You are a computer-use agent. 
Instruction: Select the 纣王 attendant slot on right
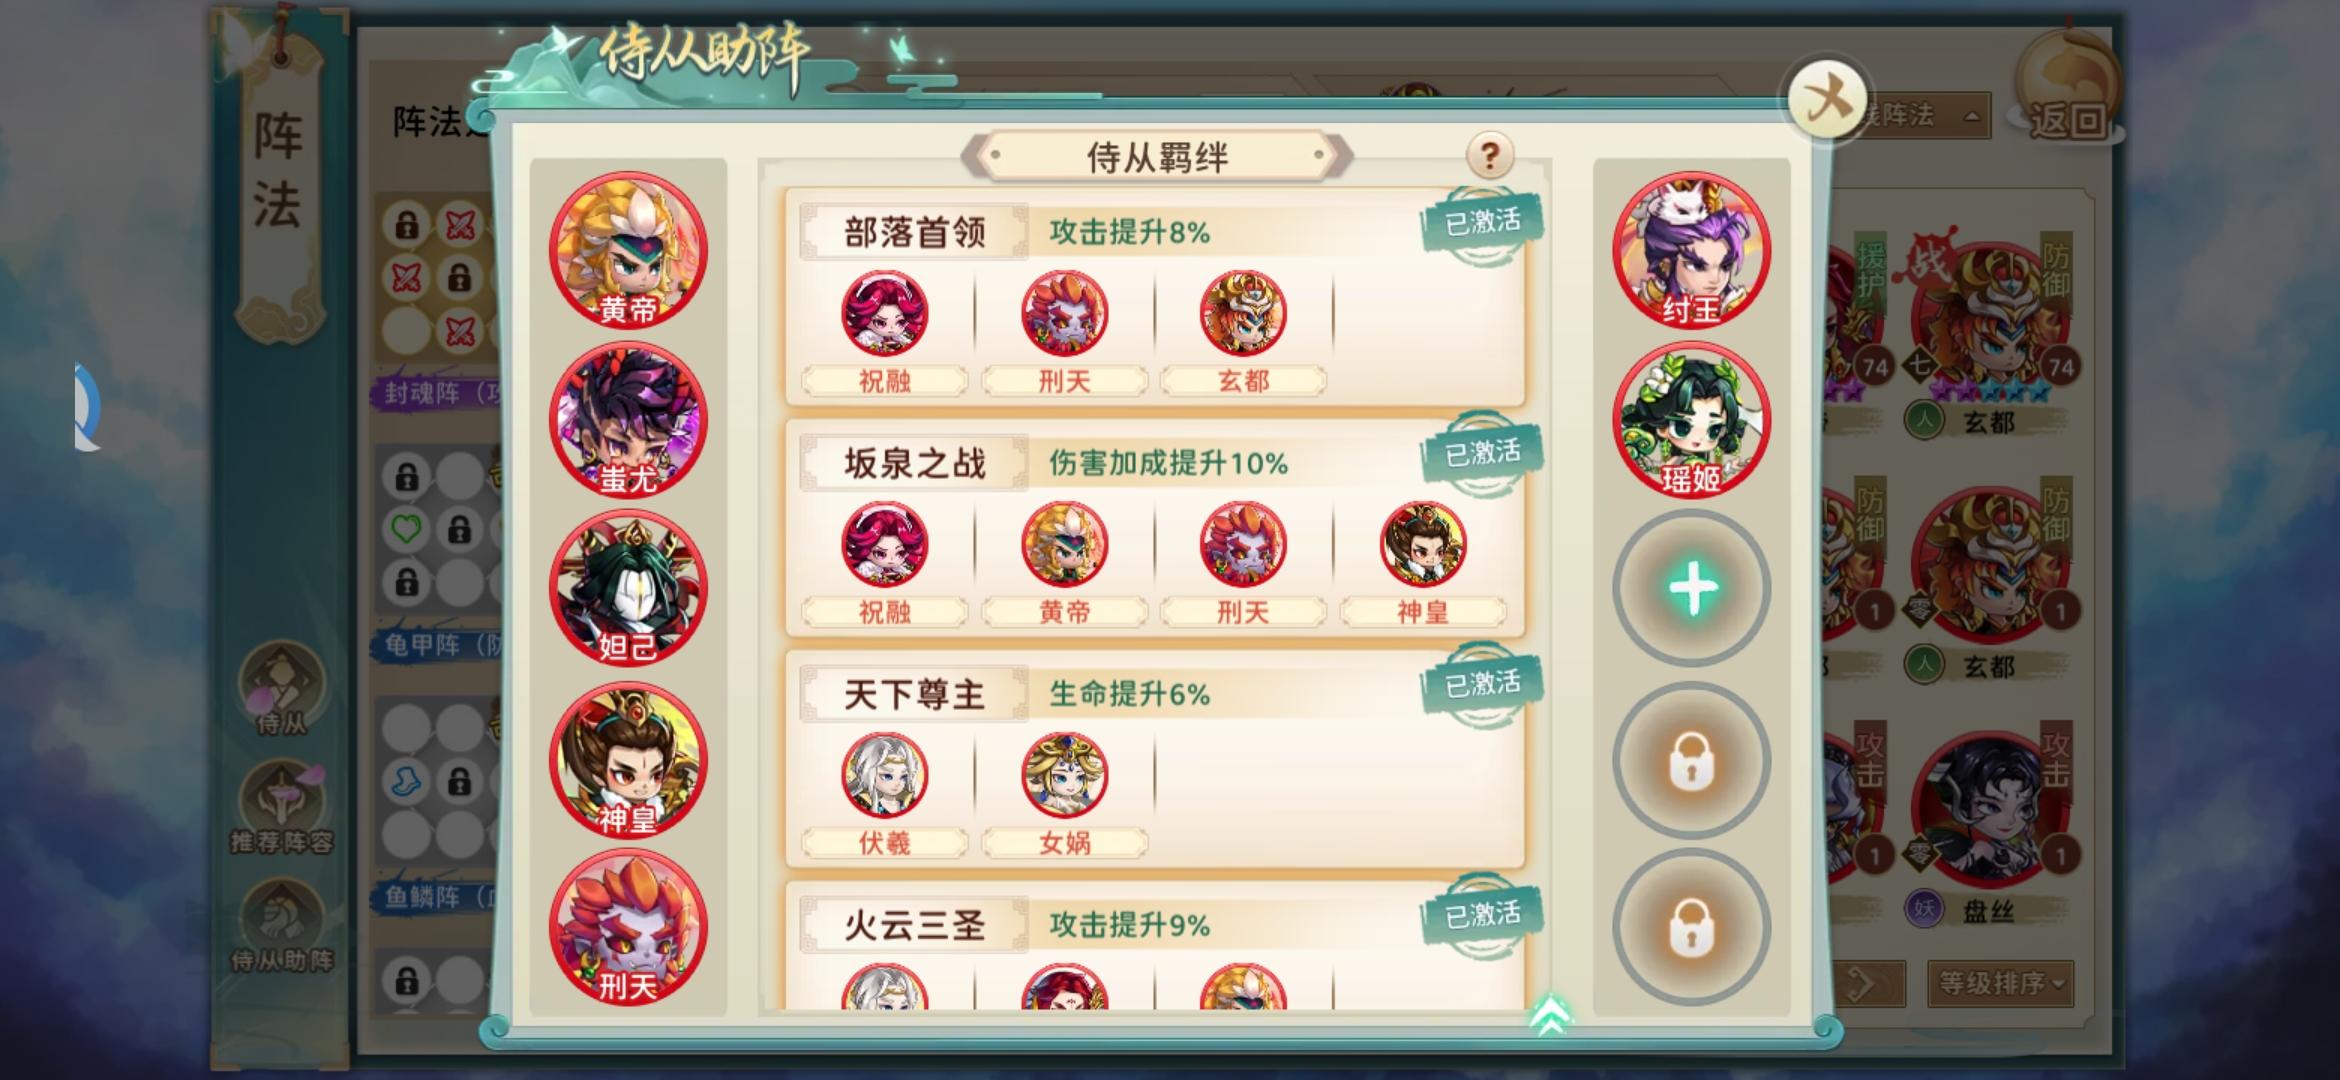pos(1691,250)
